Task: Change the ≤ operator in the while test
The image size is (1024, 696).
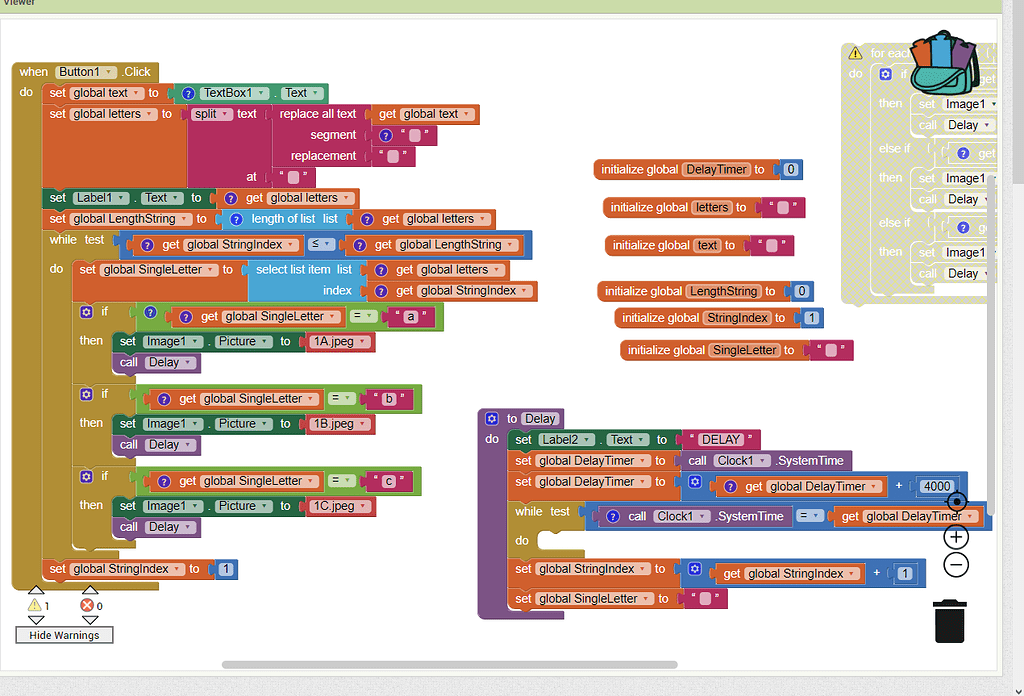Action: 324,244
